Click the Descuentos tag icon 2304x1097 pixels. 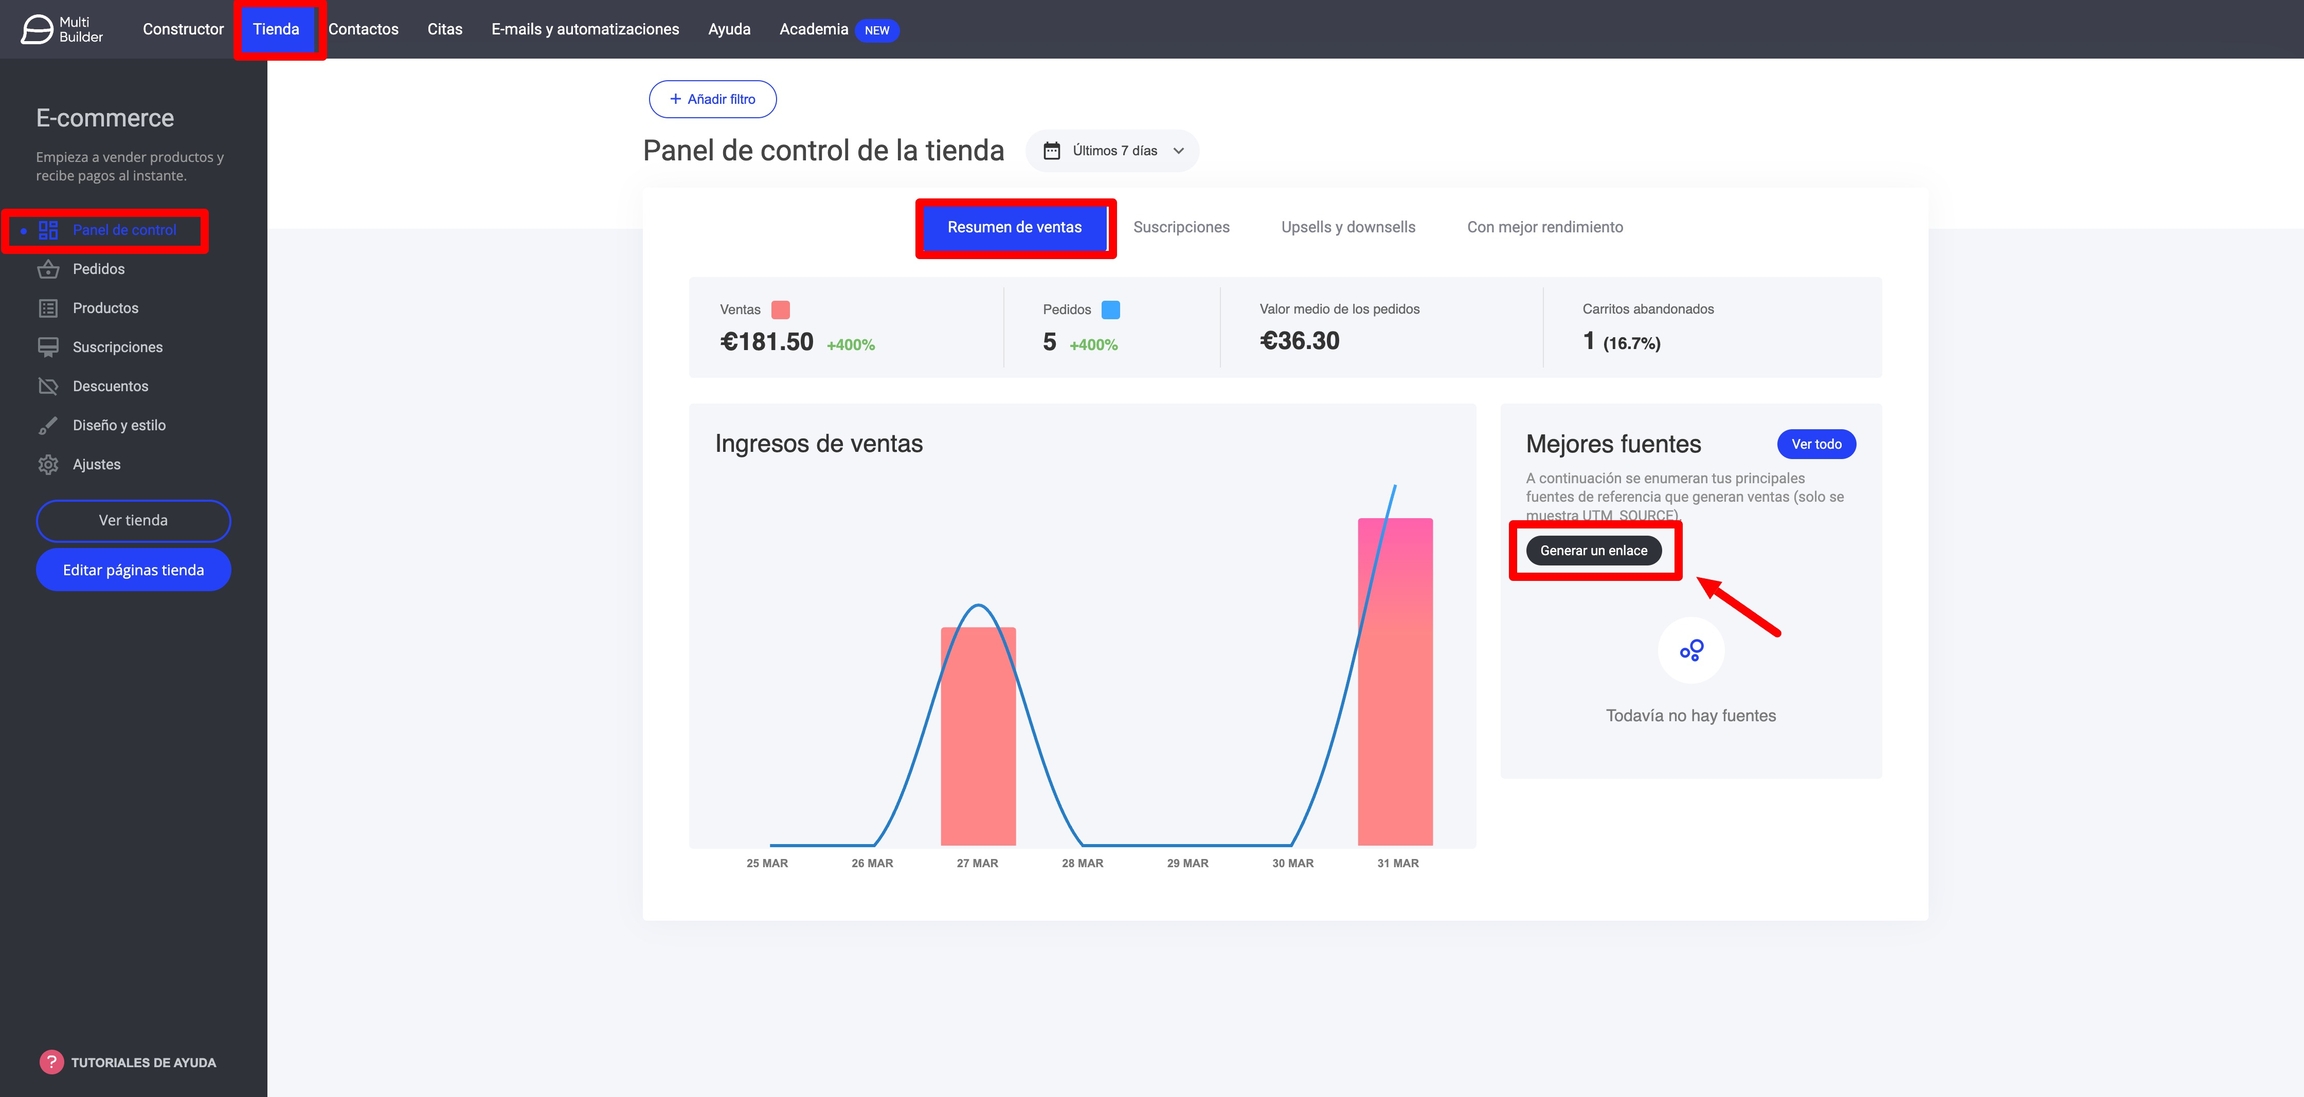coord(48,386)
